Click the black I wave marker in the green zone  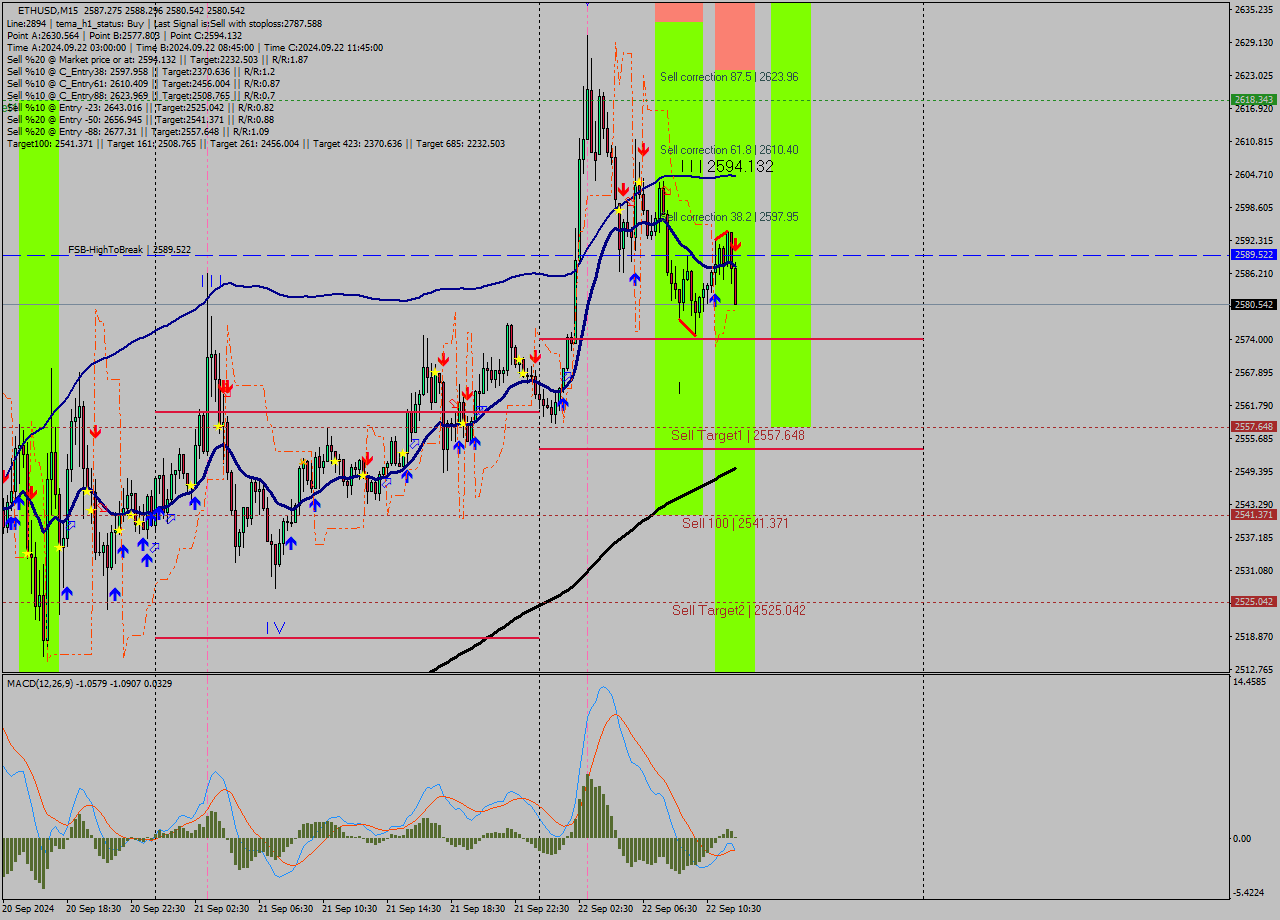679,387
